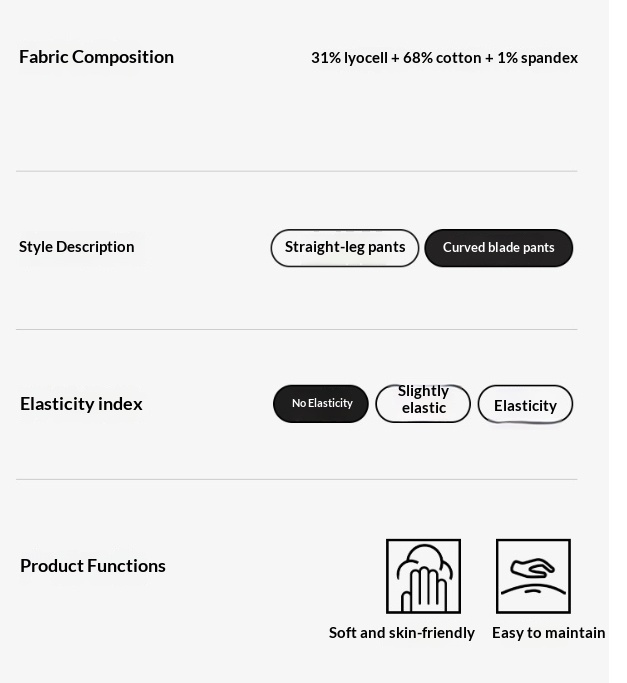This screenshot has height=683, width=627.
Task: Click the Style Description label
Action: pyautogui.click(x=77, y=247)
